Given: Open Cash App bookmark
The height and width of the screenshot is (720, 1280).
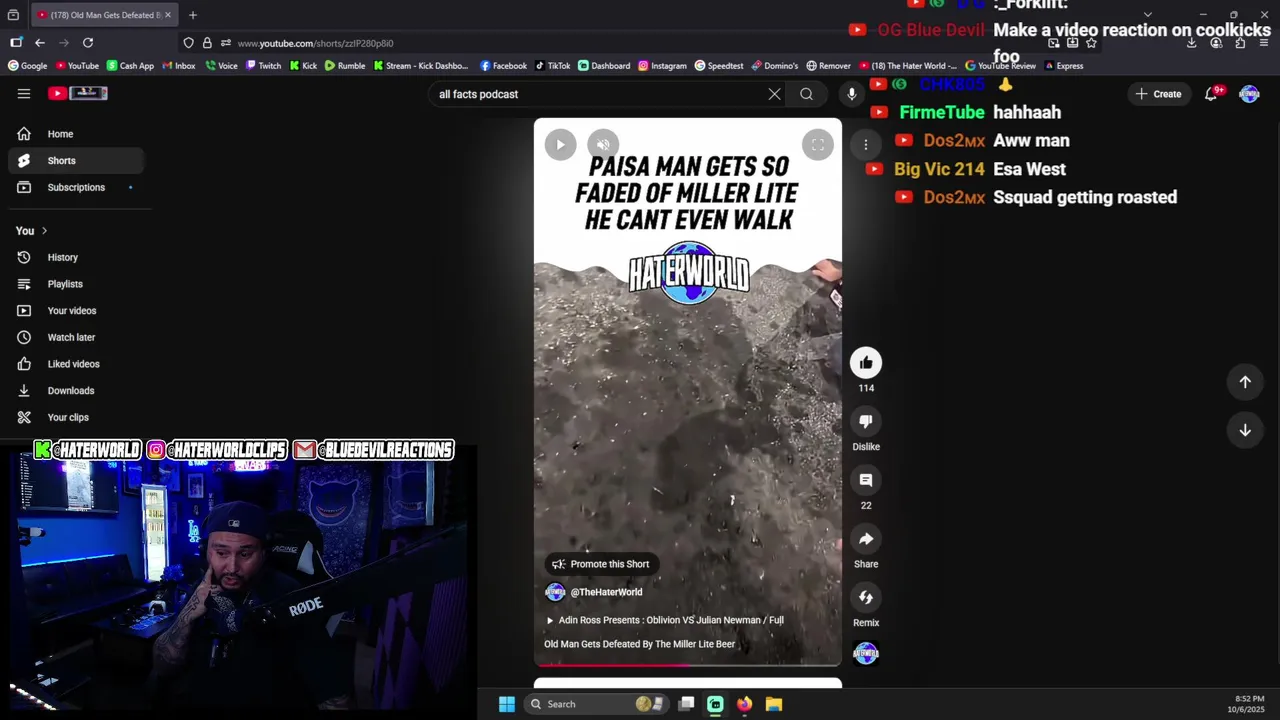Looking at the screenshot, I should pos(130,66).
